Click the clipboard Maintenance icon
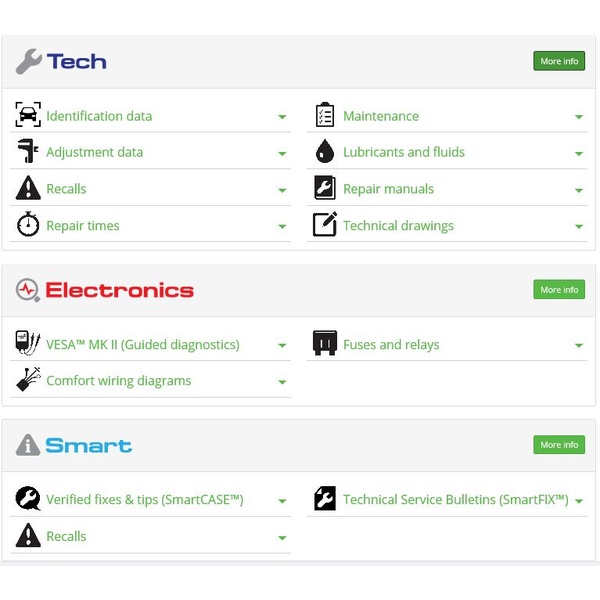Image resolution: width=600 pixels, height=600 pixels. (x=325, y=114)
